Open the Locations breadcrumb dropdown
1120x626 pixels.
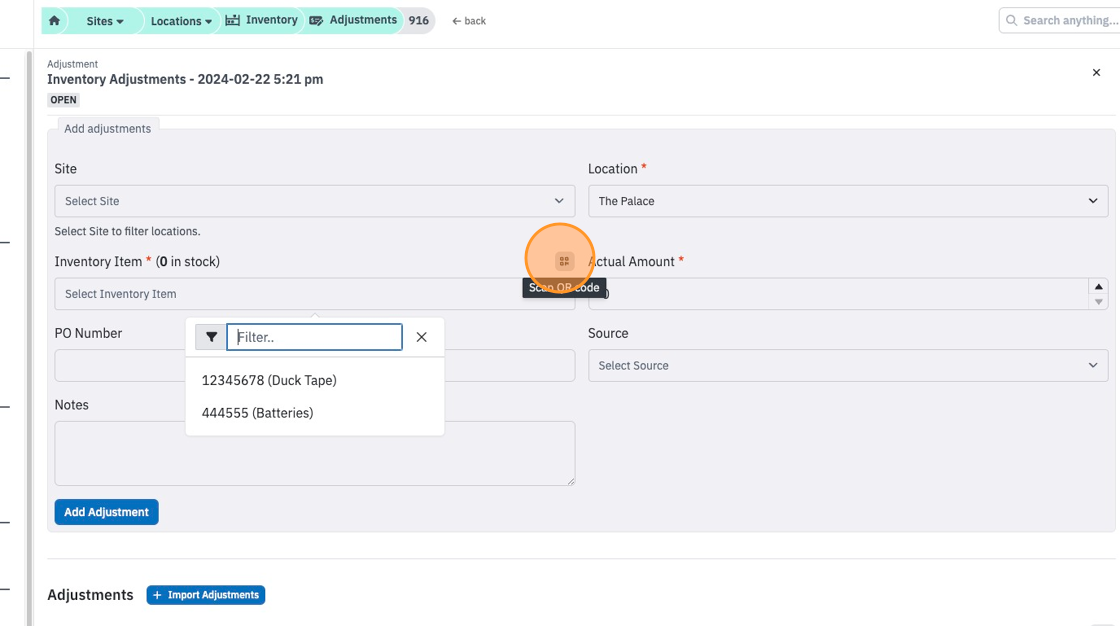181,21
